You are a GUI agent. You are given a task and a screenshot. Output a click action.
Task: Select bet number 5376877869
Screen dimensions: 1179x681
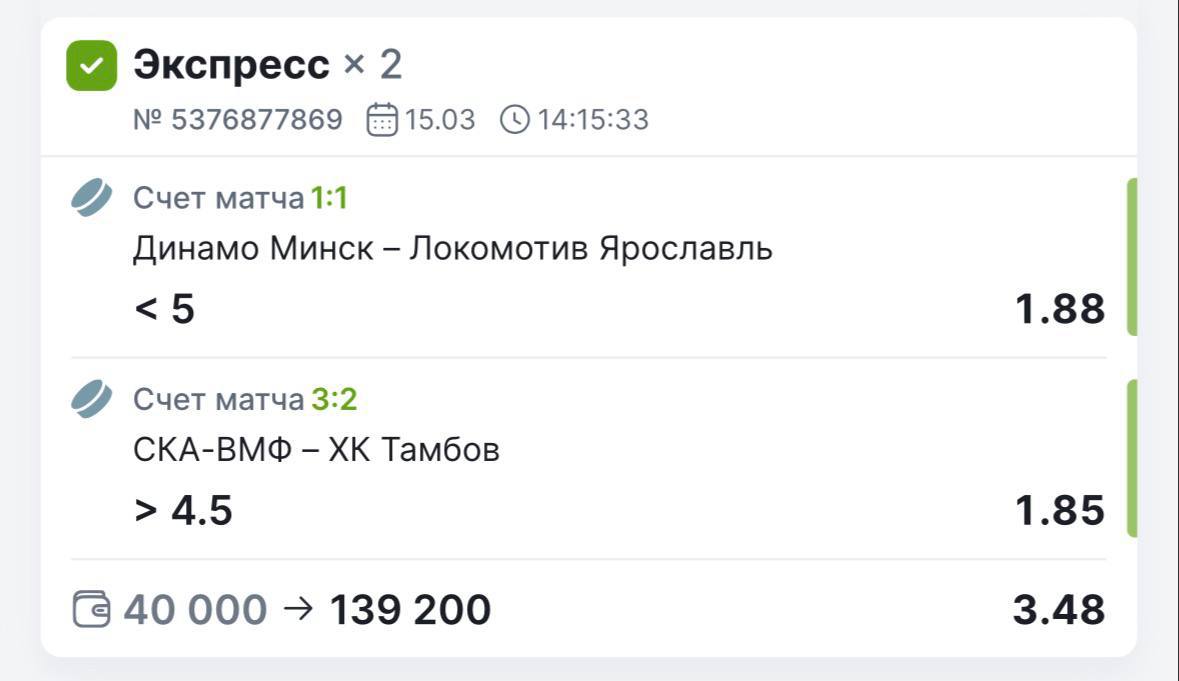point(238,120)
